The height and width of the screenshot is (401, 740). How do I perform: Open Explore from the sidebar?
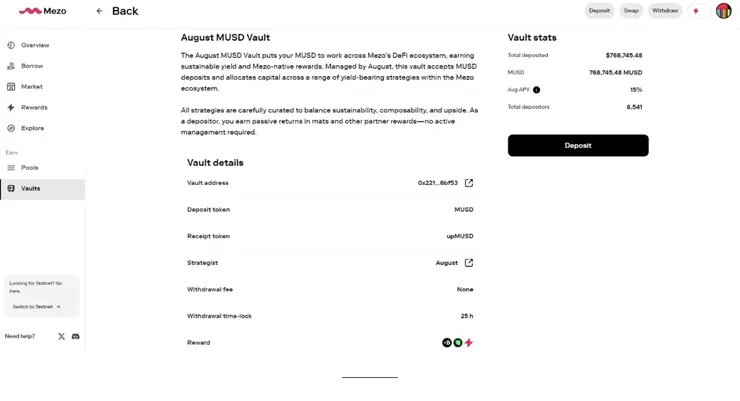33,128
